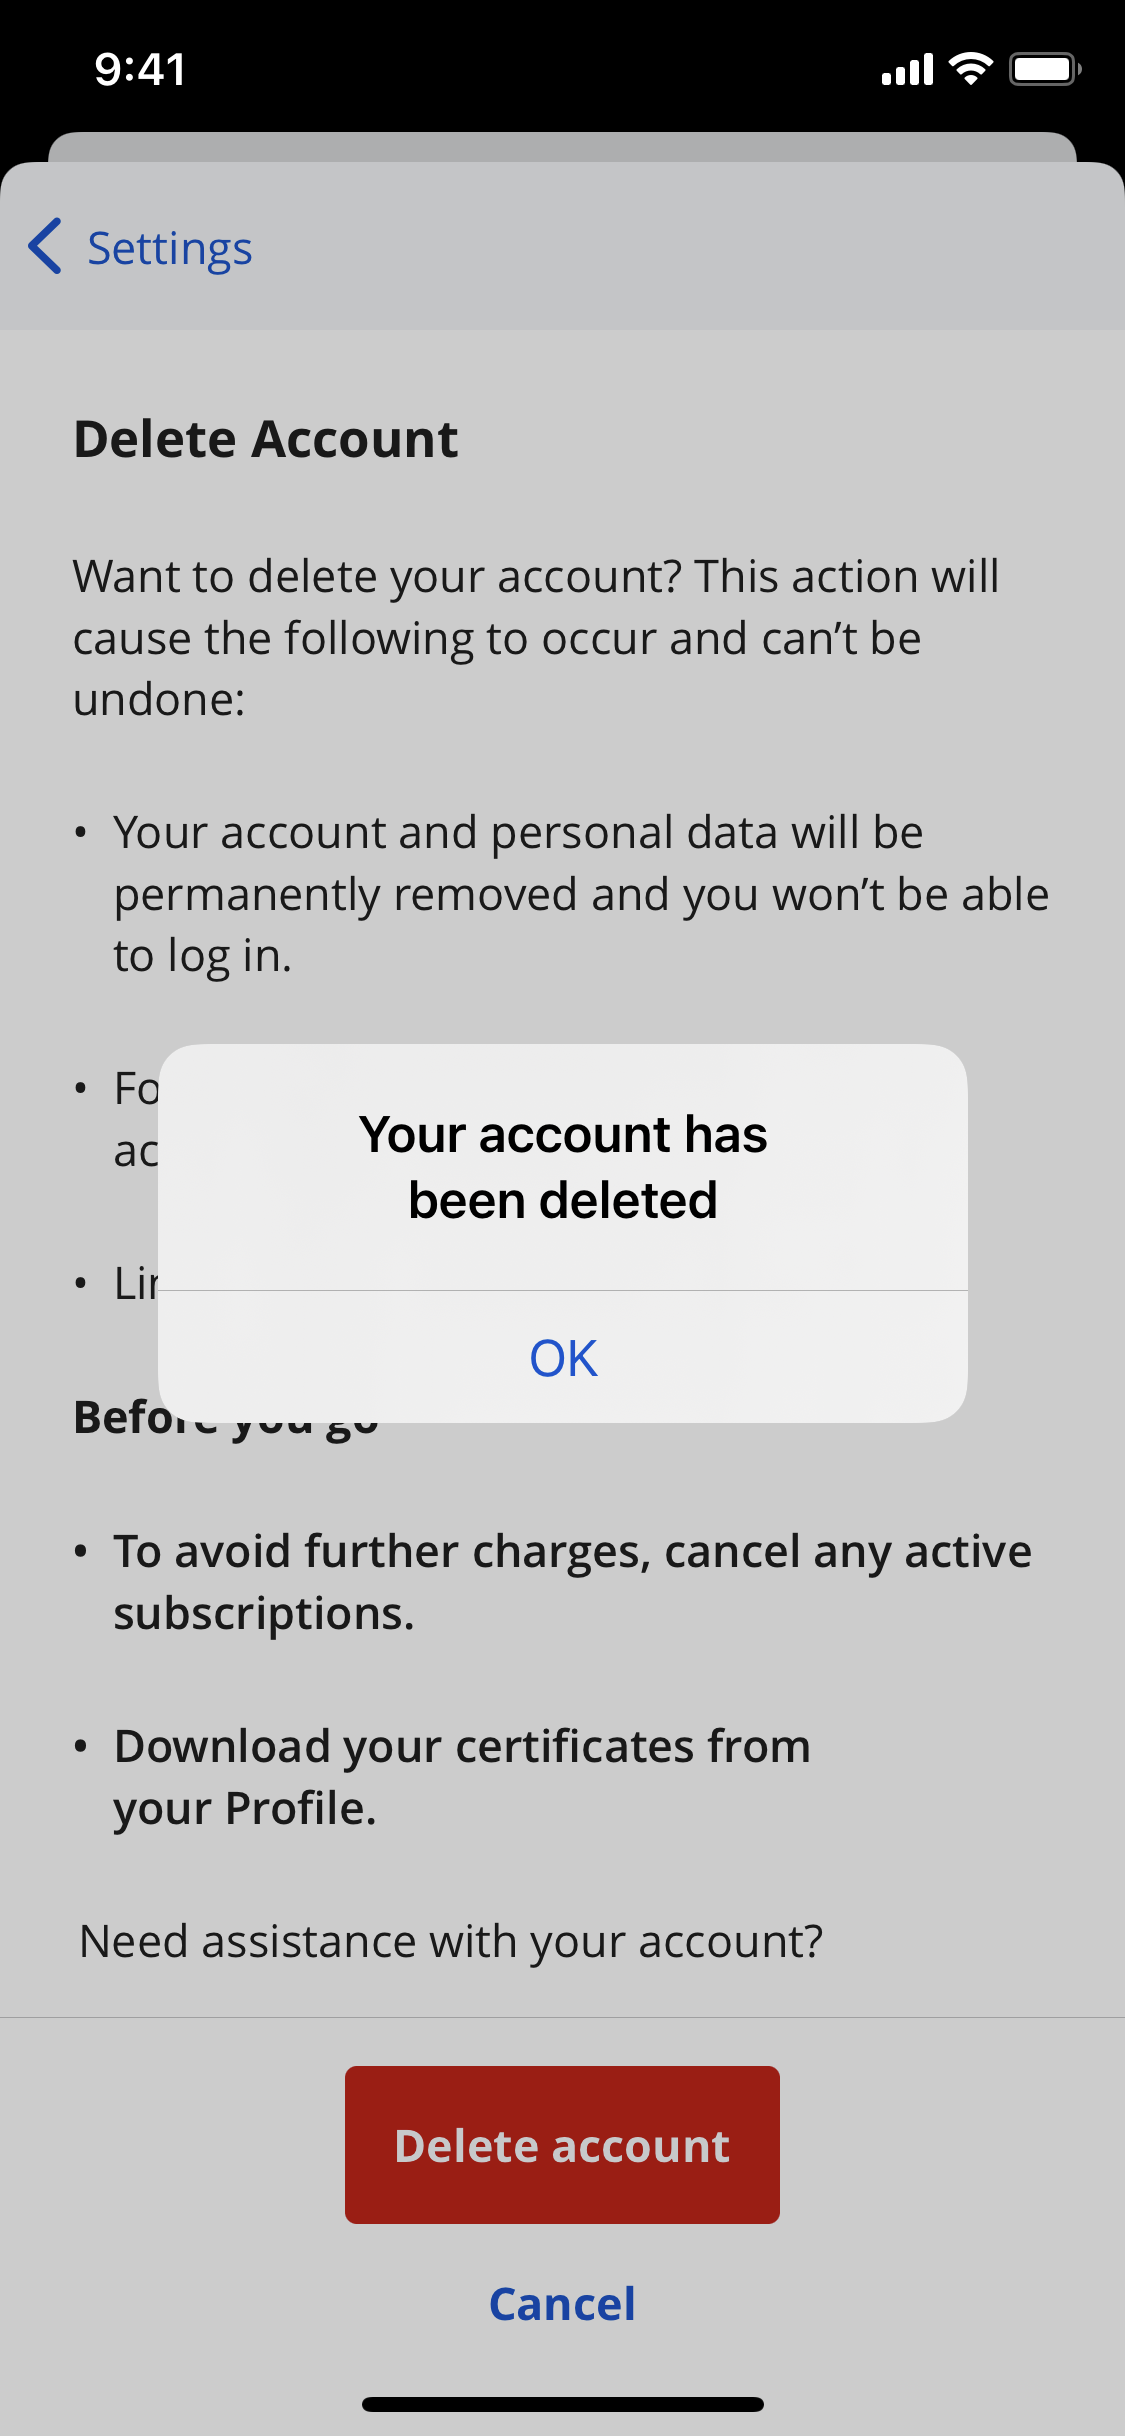Screen dimensions: 1125x2436
Task: Click OK in the deletion alert
Action: 563,1358
